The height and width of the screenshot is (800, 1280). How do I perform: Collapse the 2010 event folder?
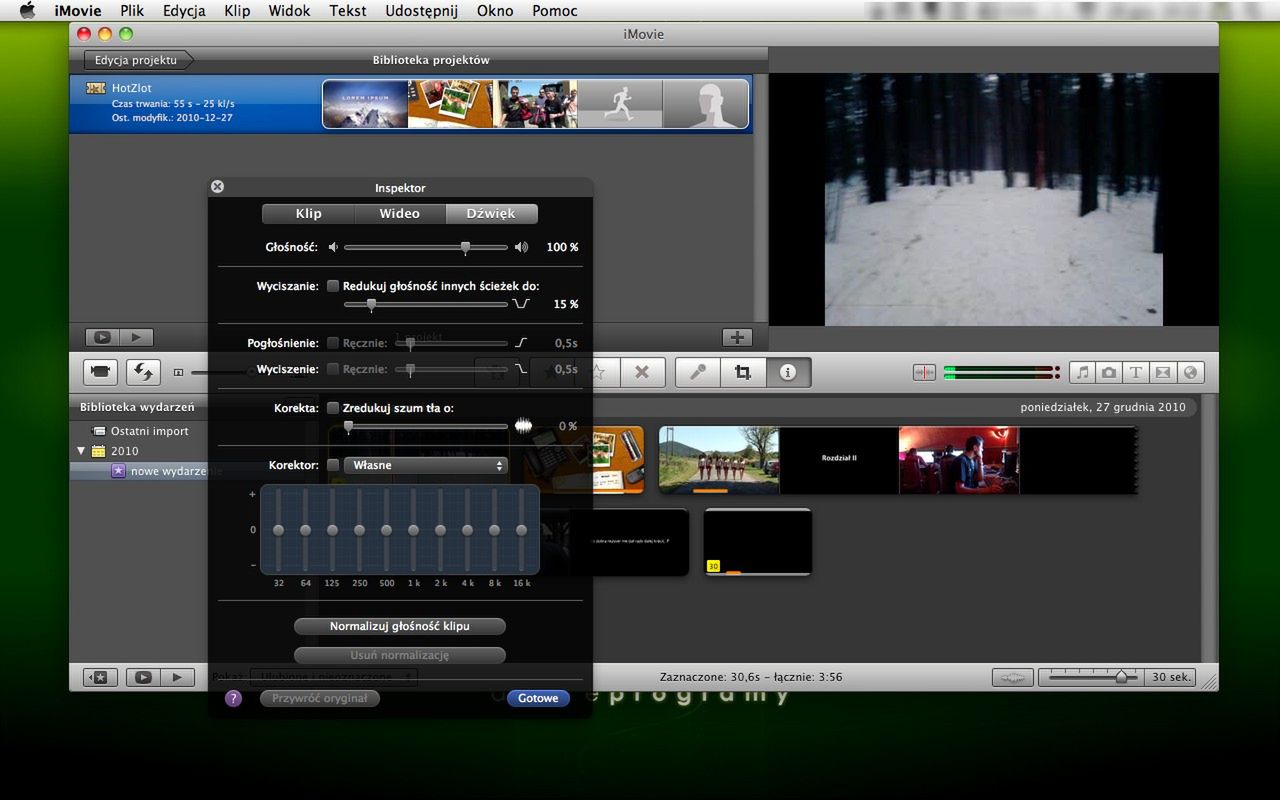click(x=82, y=451)
